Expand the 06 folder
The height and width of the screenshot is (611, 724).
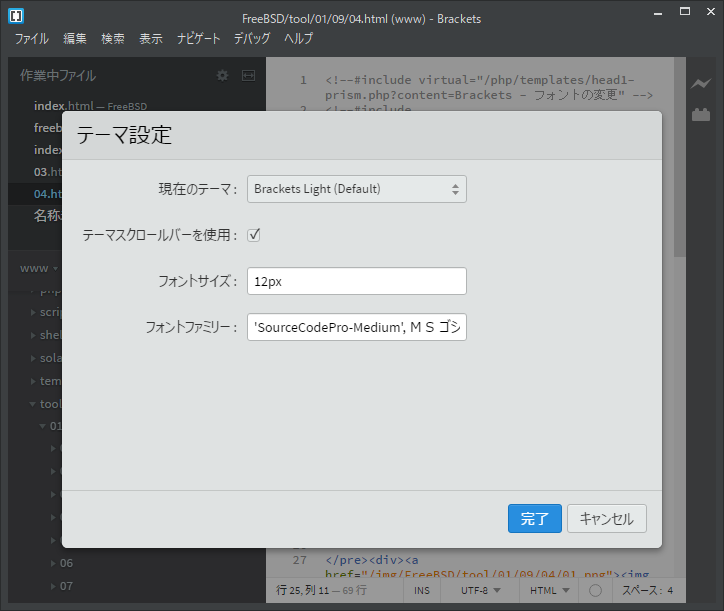(53, 563)
